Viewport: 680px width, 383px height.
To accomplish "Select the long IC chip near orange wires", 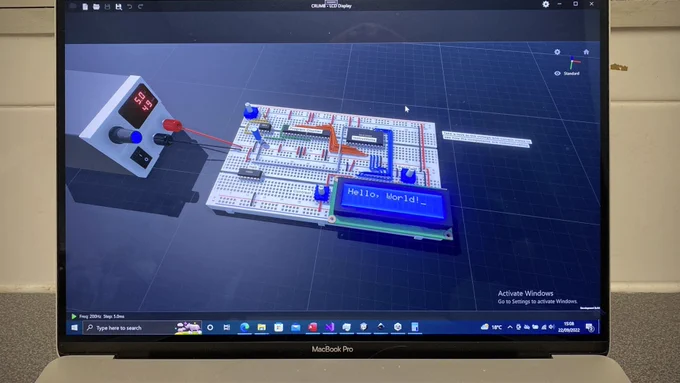I will pos(307,131).
